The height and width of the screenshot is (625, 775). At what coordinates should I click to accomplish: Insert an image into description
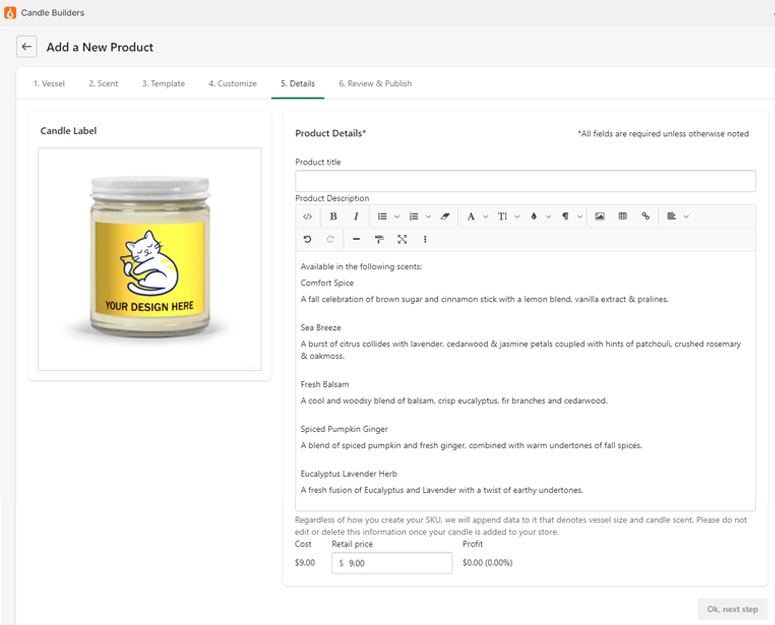pos(600,216)
